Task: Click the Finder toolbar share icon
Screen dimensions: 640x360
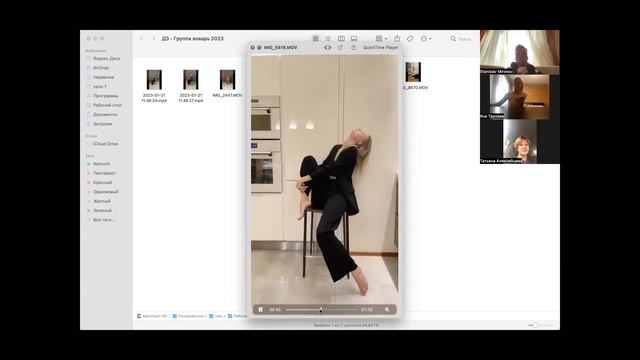Action: pos(397,38)
